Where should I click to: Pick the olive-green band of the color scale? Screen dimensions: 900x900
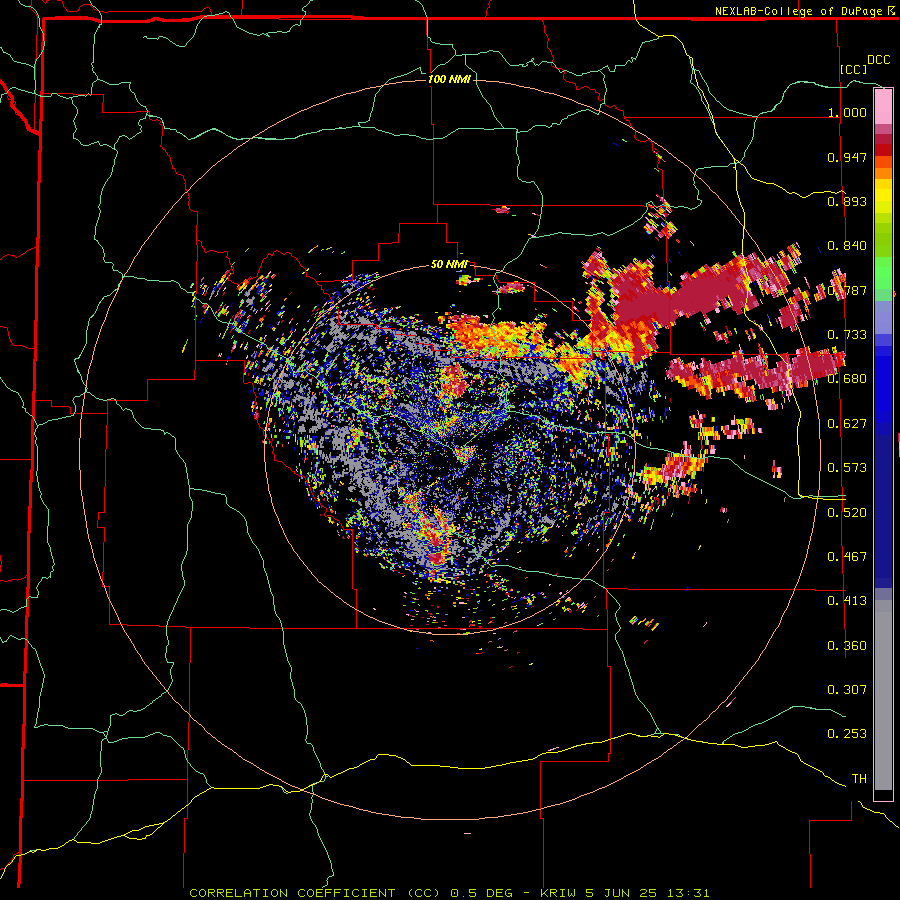(x=883, y=240)
